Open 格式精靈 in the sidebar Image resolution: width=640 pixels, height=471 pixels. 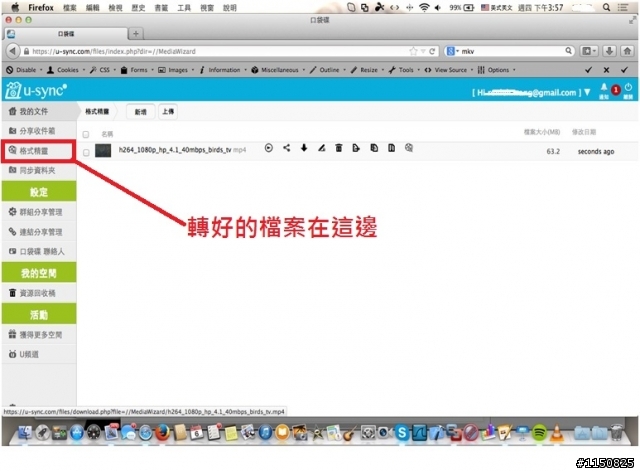click(39, 151)
